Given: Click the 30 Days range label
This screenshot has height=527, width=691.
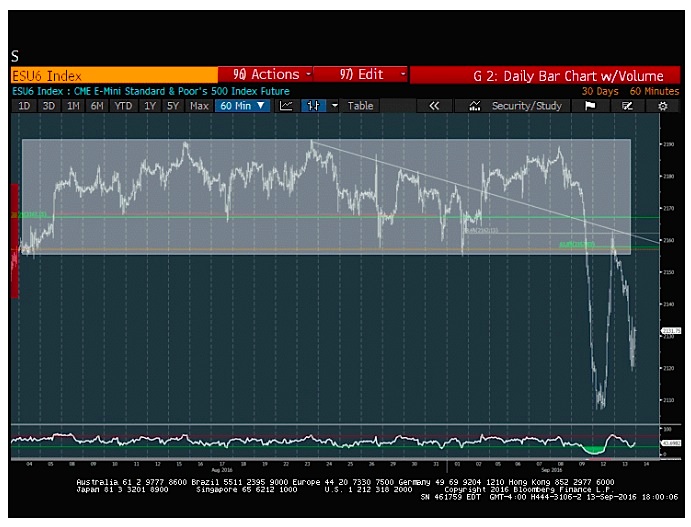Looking at the screenshot, I should click(x=600, y=91).
